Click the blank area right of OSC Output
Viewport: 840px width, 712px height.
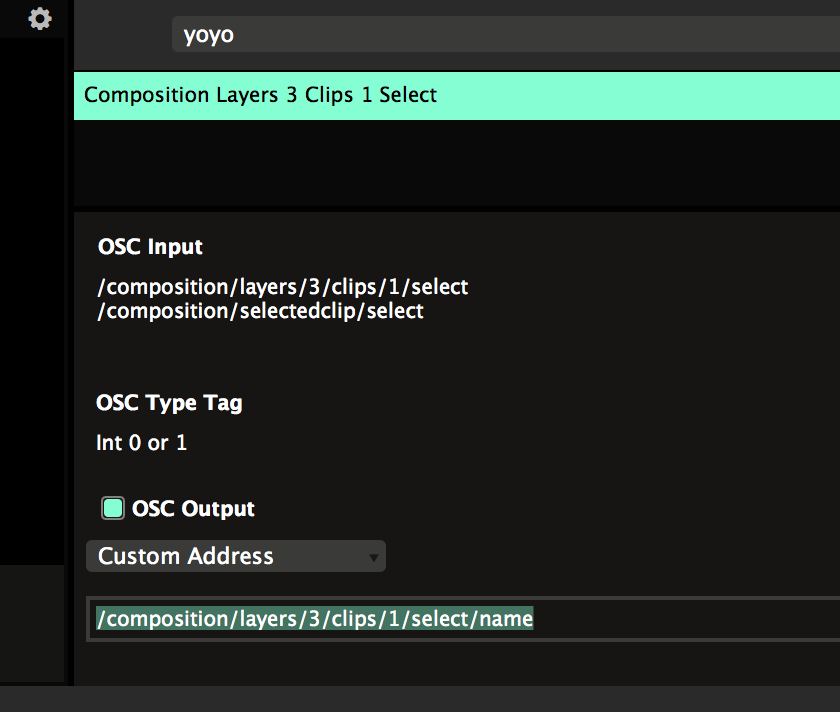550,509
